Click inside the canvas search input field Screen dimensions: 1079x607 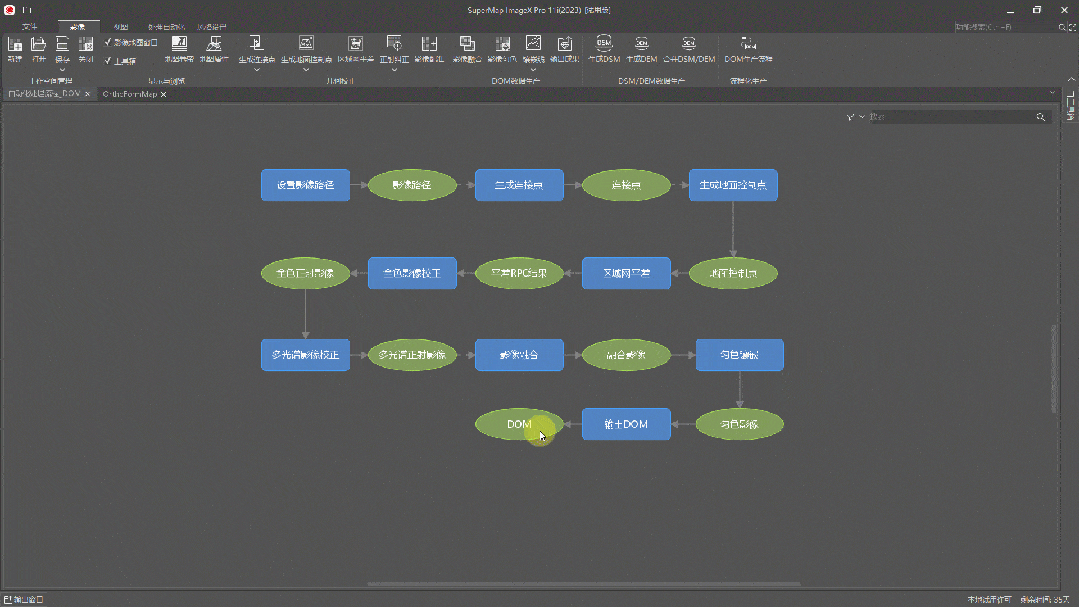click(x=951, y=117)
